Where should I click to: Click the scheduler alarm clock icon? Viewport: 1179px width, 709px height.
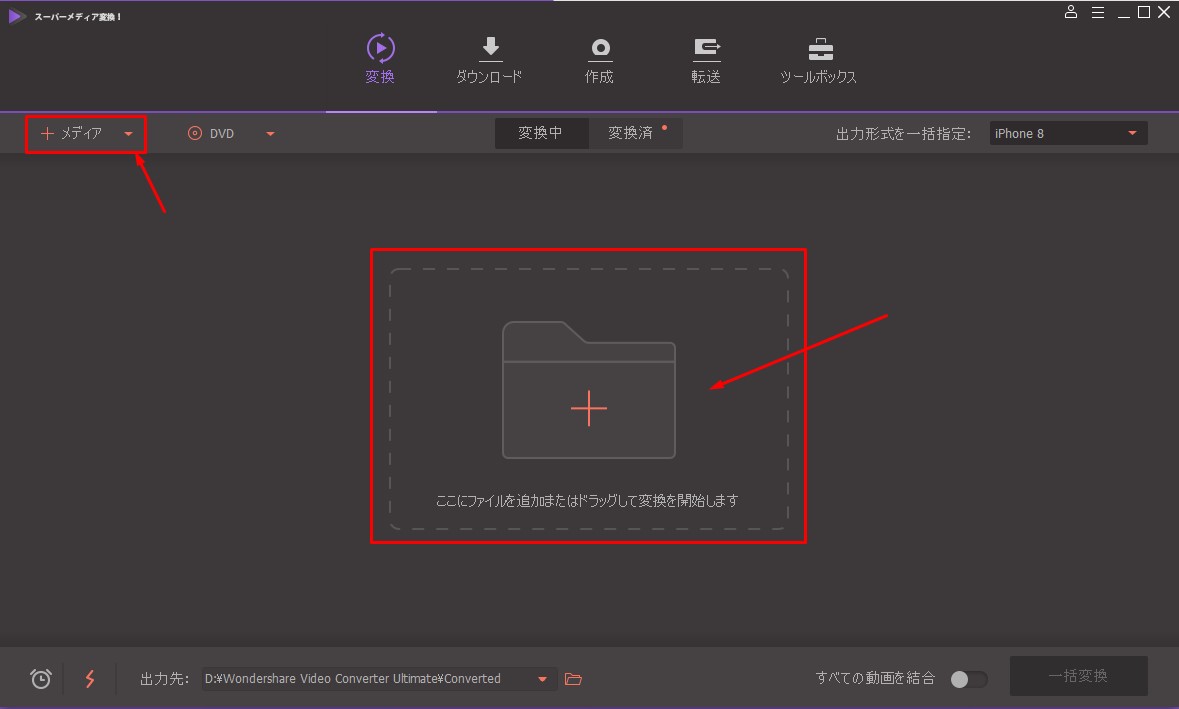click(41, 679)
